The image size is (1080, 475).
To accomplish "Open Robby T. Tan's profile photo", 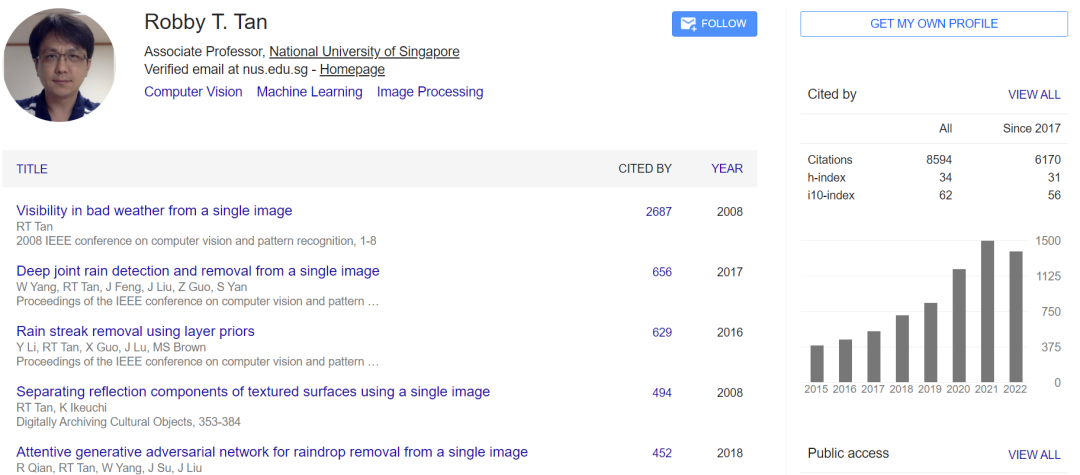I will (x=61, y=66).
